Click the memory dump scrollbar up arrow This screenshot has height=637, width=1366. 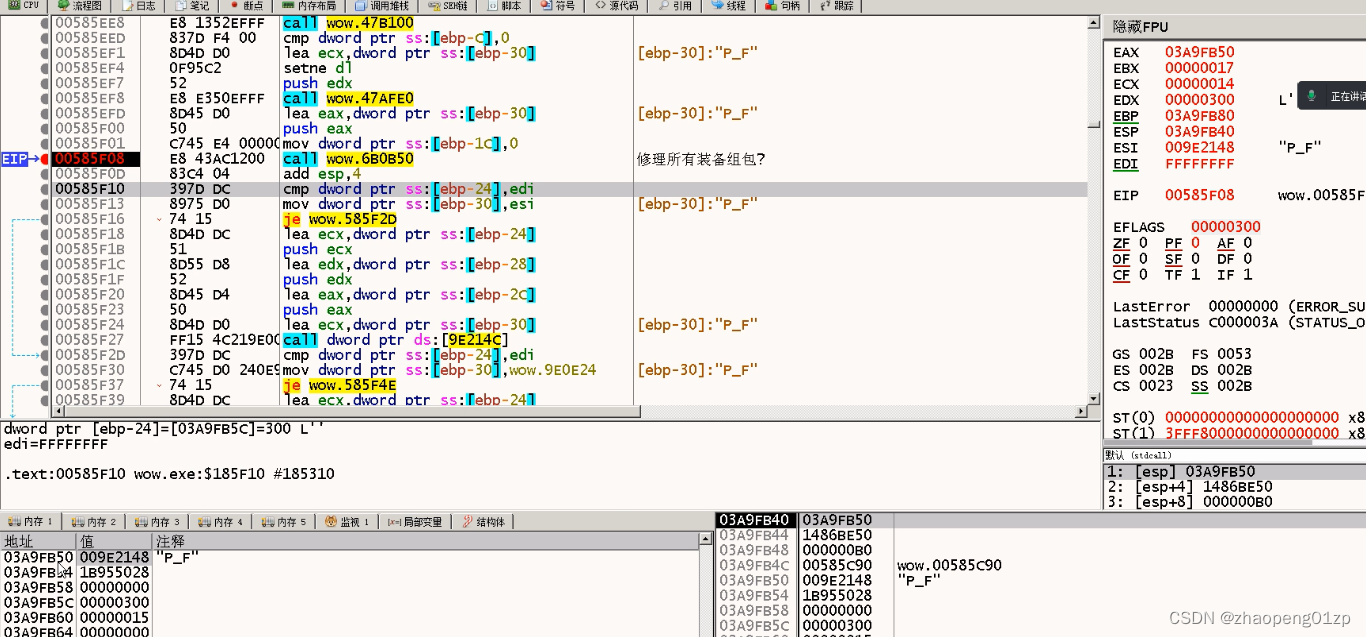(704, 540)
